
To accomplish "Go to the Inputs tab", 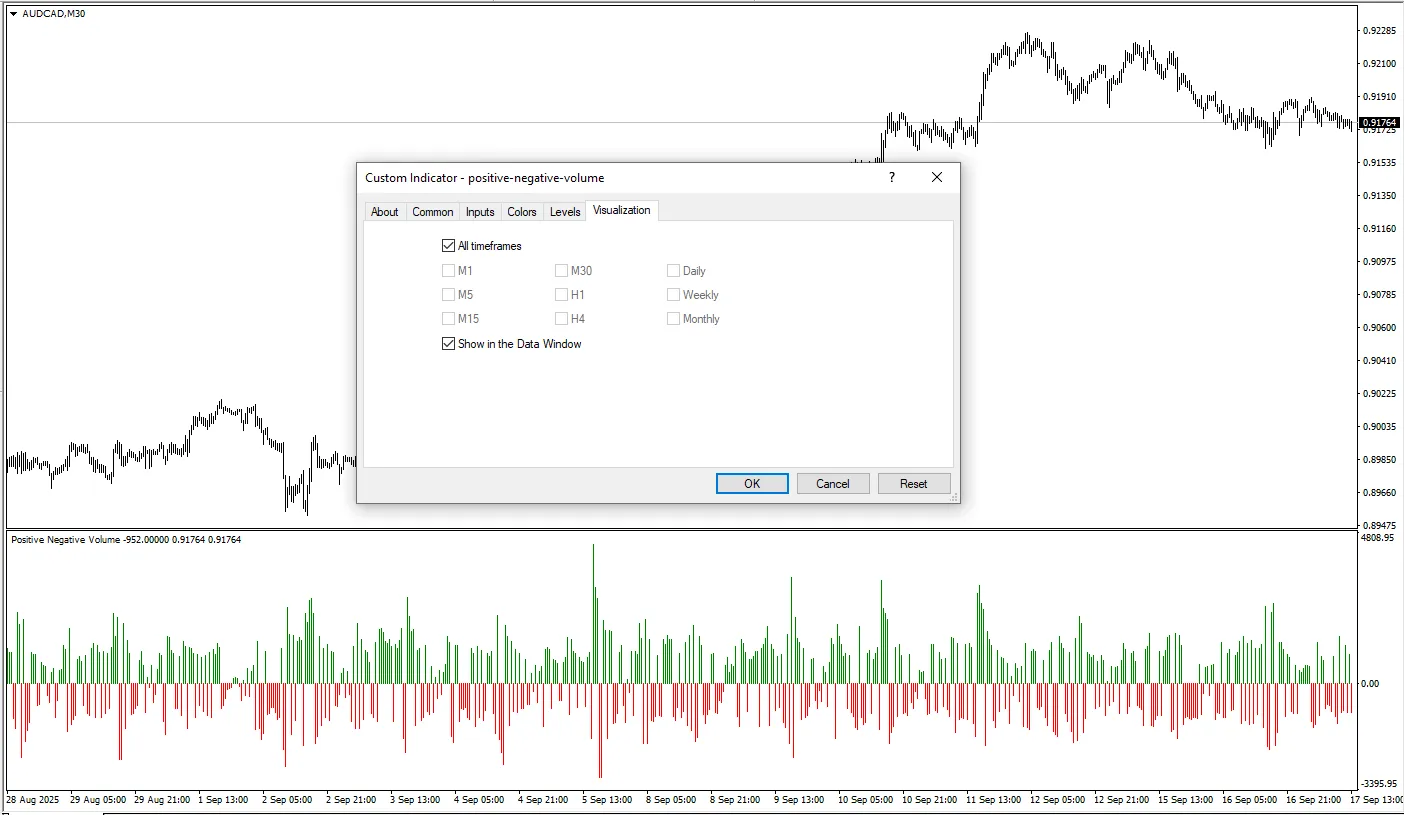I will 480,212.
